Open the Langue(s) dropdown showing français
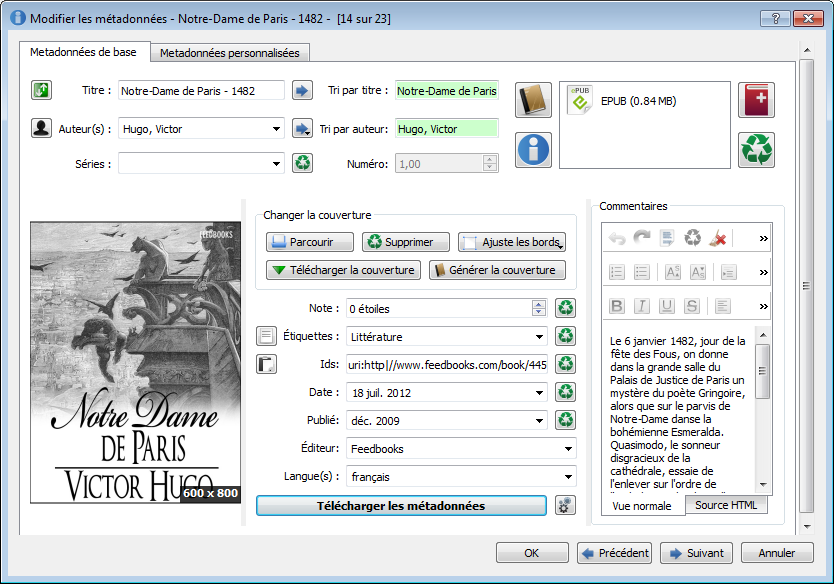 [x=568, y=477]
